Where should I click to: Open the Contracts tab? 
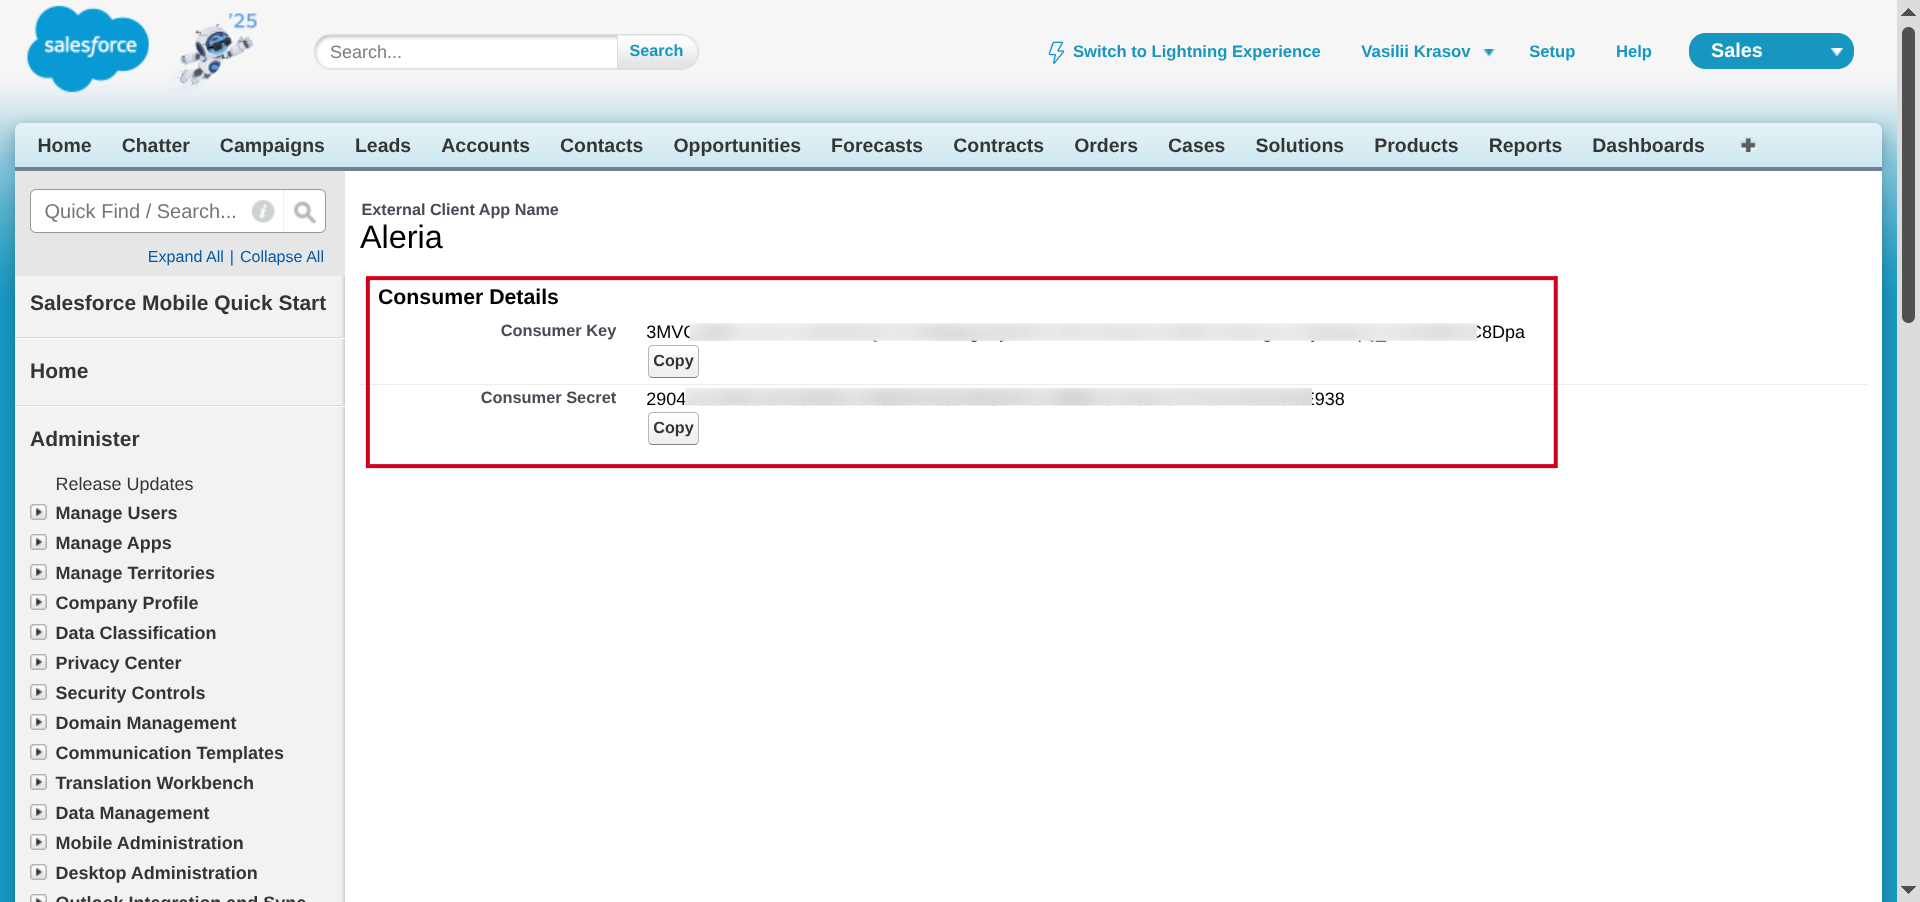(998, 145)
